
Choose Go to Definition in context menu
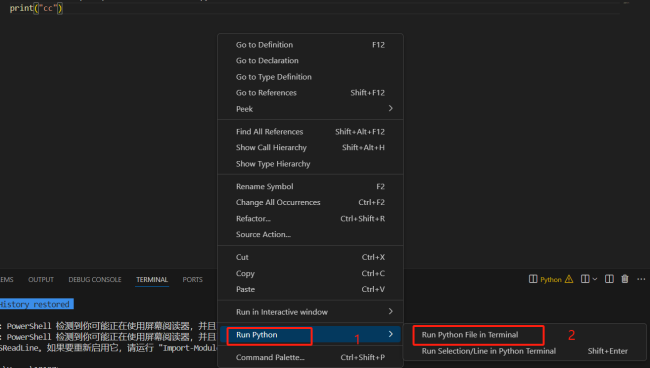tap(310, 45)
